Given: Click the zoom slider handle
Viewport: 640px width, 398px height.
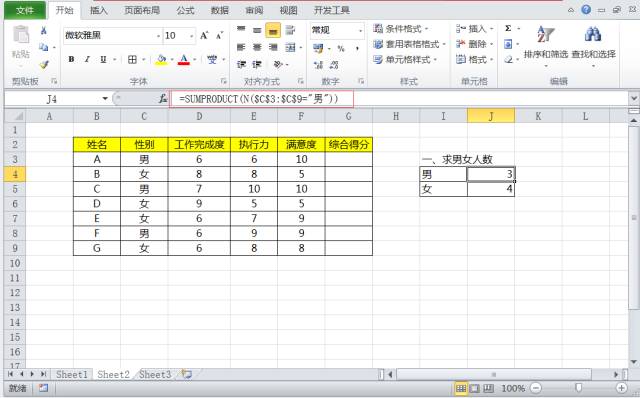Looking at the screenshot, I should 579,388.
